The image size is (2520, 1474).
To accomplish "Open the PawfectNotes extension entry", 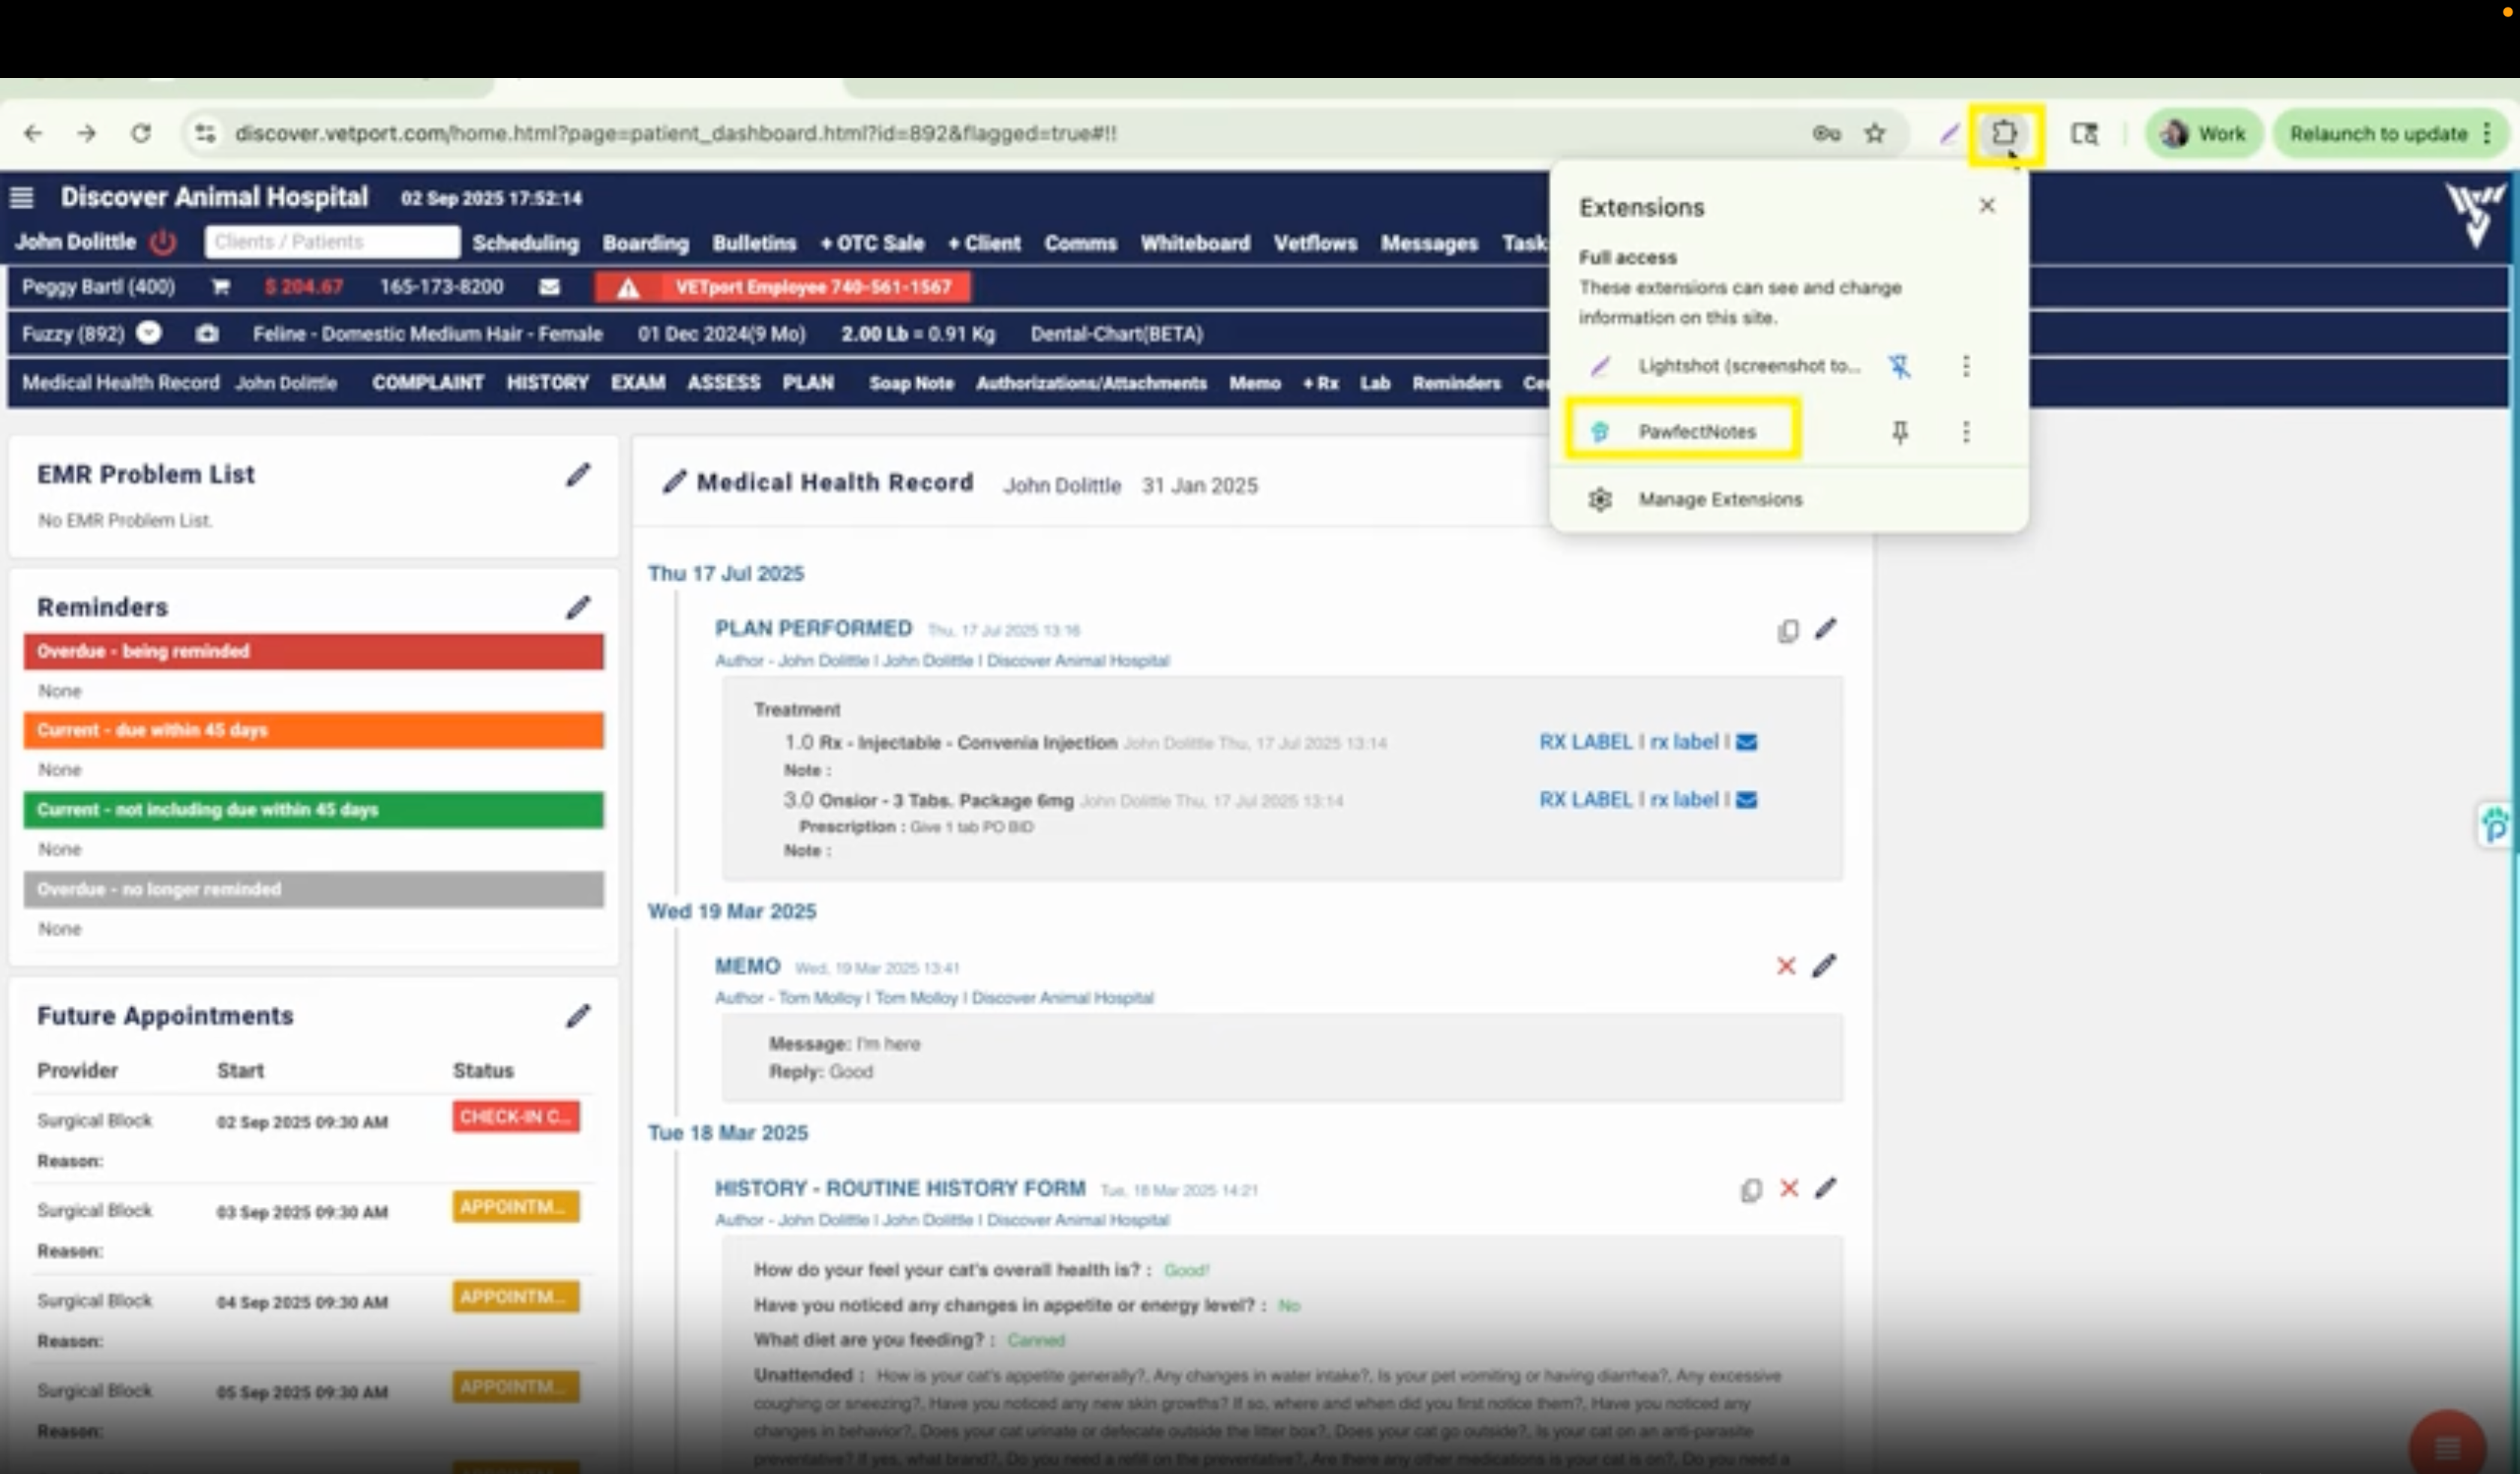I will click(1683, 431).
